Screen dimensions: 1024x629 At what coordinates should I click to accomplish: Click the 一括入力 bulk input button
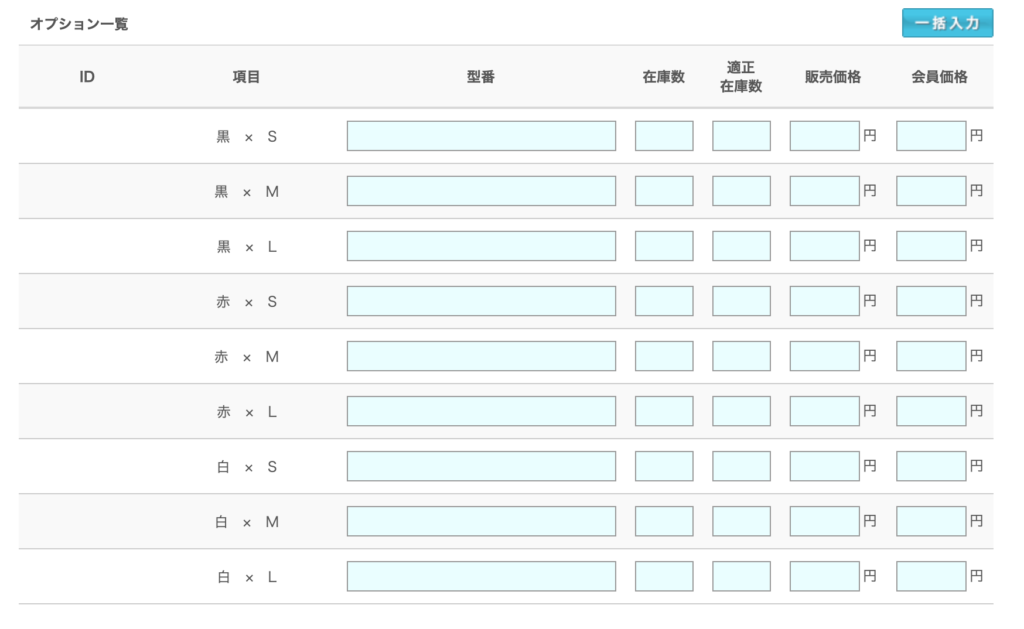947,23
